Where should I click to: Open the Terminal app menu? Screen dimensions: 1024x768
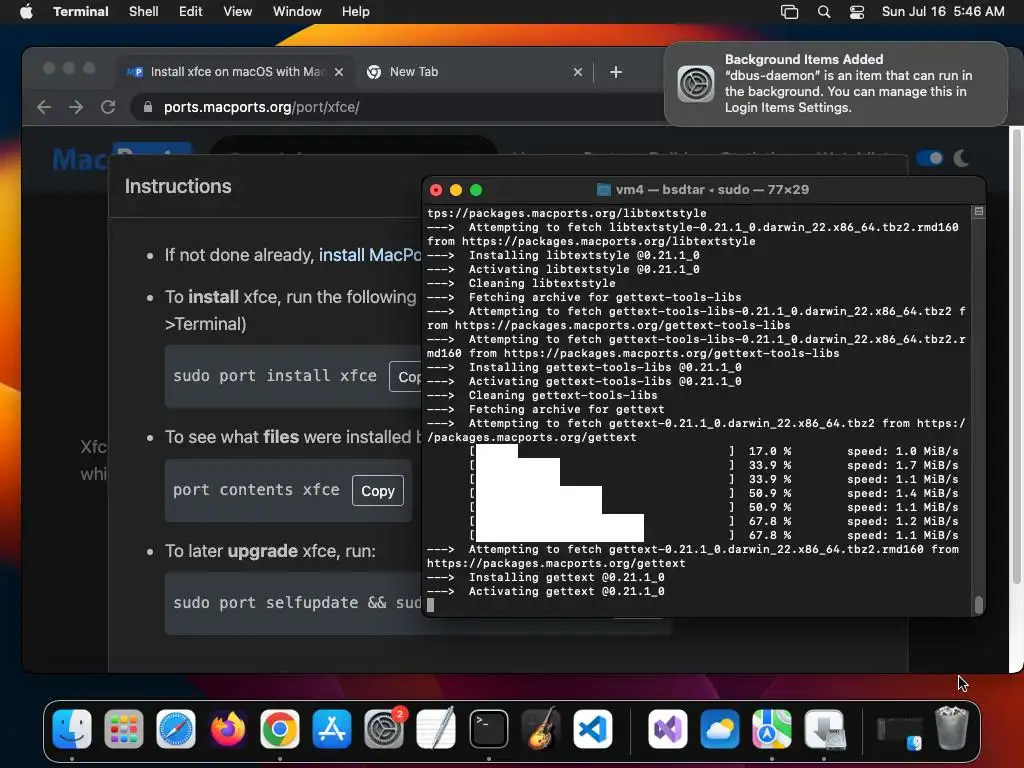click(x=80, y=11)
